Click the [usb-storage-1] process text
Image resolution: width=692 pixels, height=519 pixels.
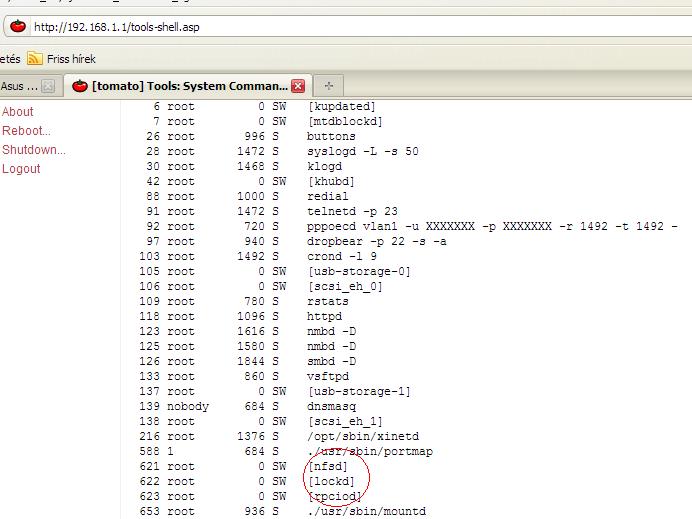click(x=359, y=391)
